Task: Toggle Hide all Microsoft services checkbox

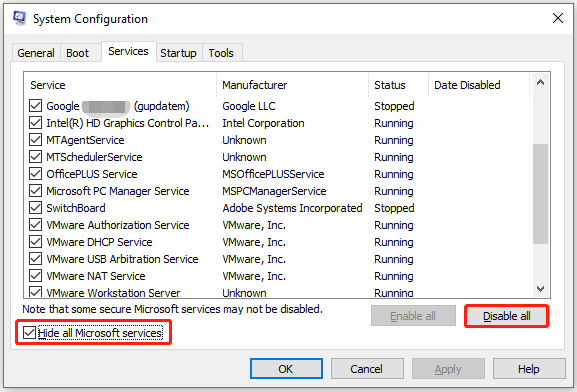Action: pos(29,333)
